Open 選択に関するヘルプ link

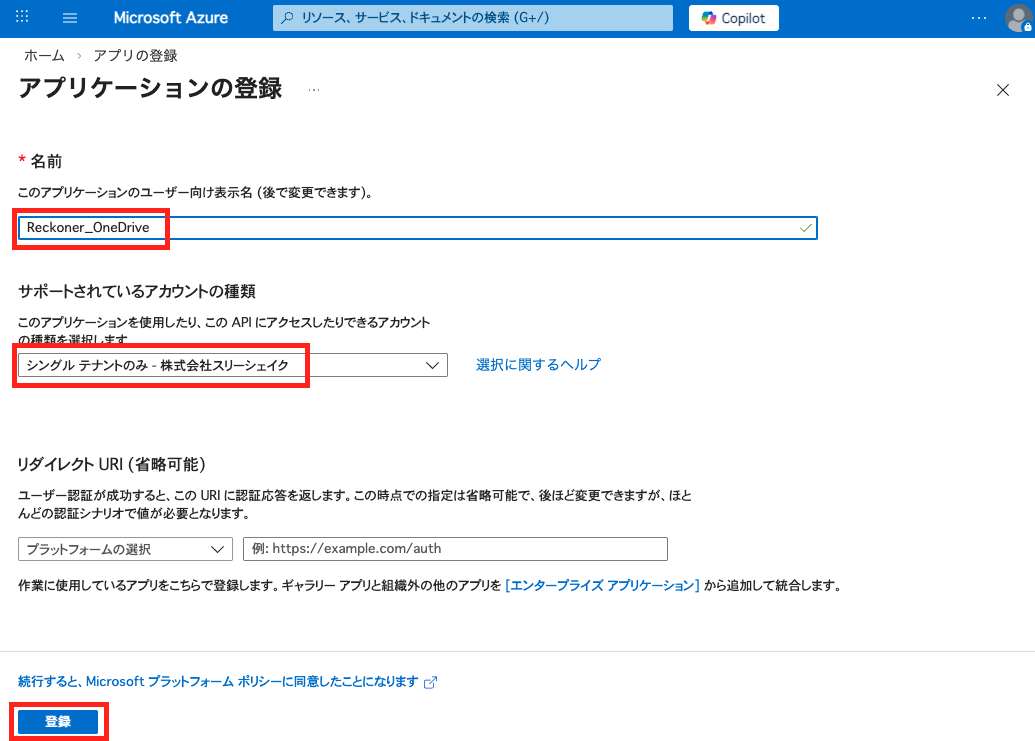click(538, 364)
